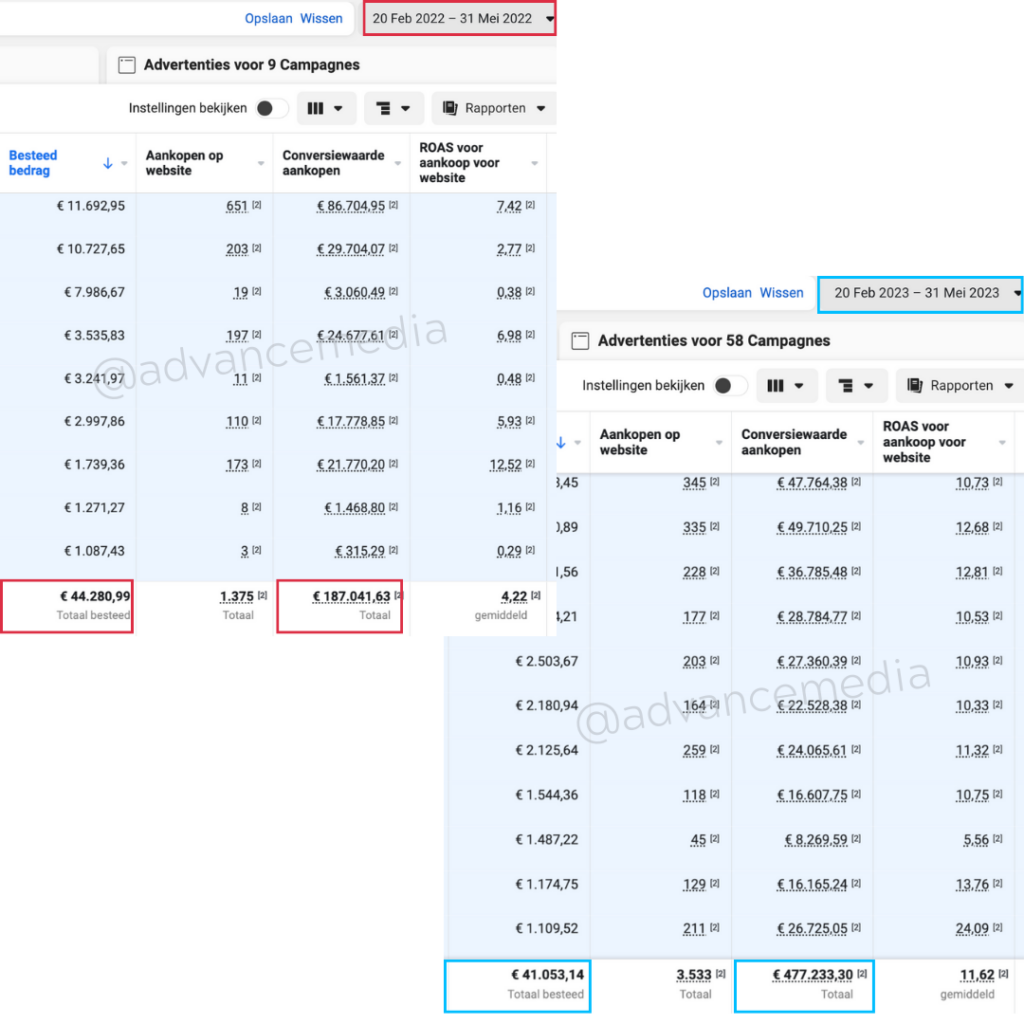Click the Wissen link in the 2023 panel
The width and height of the screenshot is (1024, 1024).
tap(781, 293)
